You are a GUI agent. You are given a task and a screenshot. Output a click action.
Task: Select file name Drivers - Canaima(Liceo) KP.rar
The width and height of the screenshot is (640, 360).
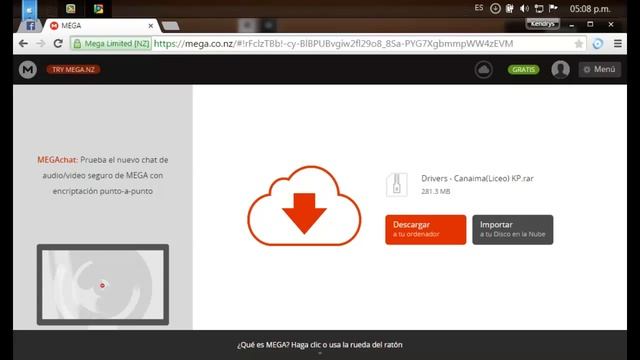[477, 178]
